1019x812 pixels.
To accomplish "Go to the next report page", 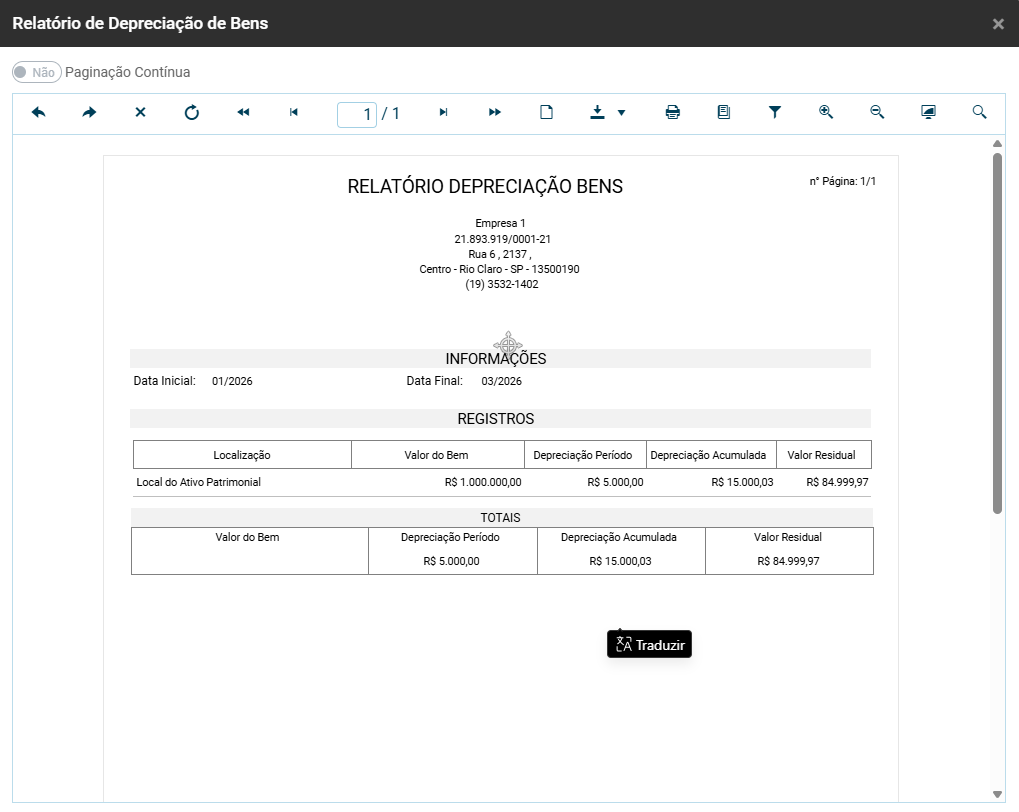I will click(x=444, y=113).
